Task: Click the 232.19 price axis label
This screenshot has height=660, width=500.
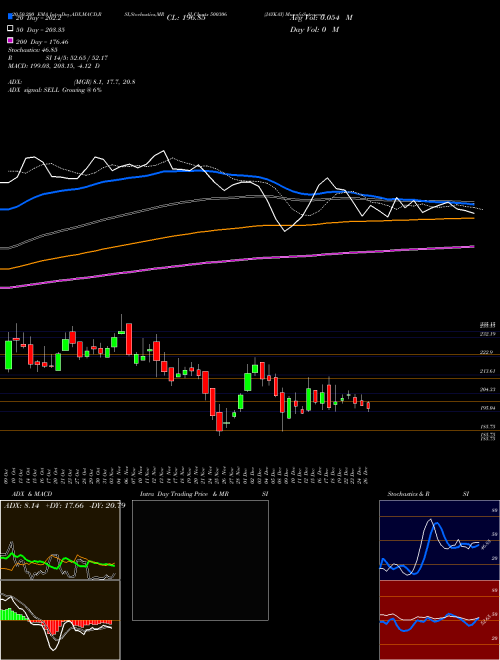Action: pyautogui.click(x=488, y=334)
